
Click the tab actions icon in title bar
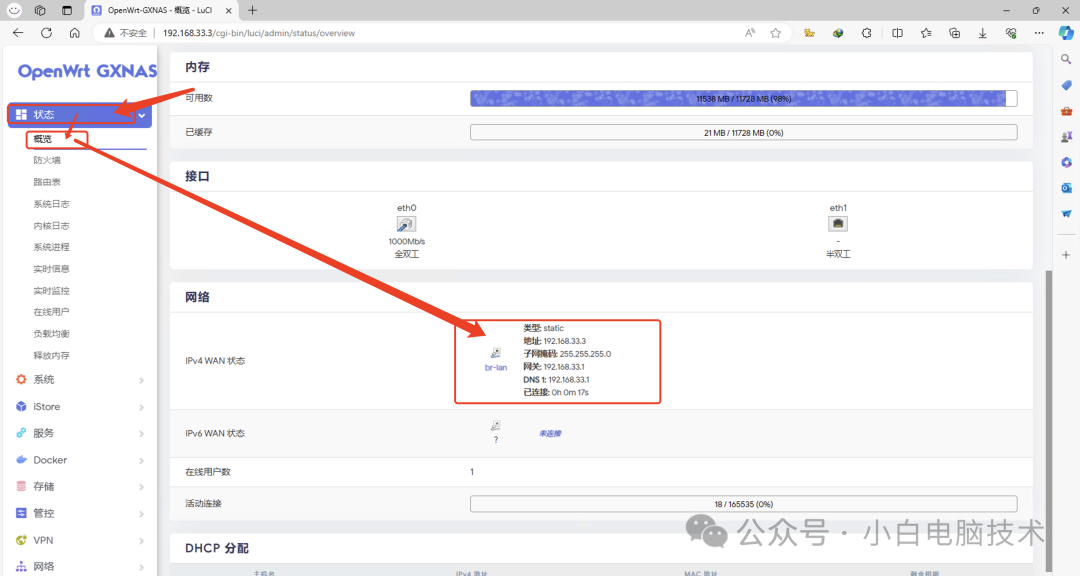coord(66,10)
